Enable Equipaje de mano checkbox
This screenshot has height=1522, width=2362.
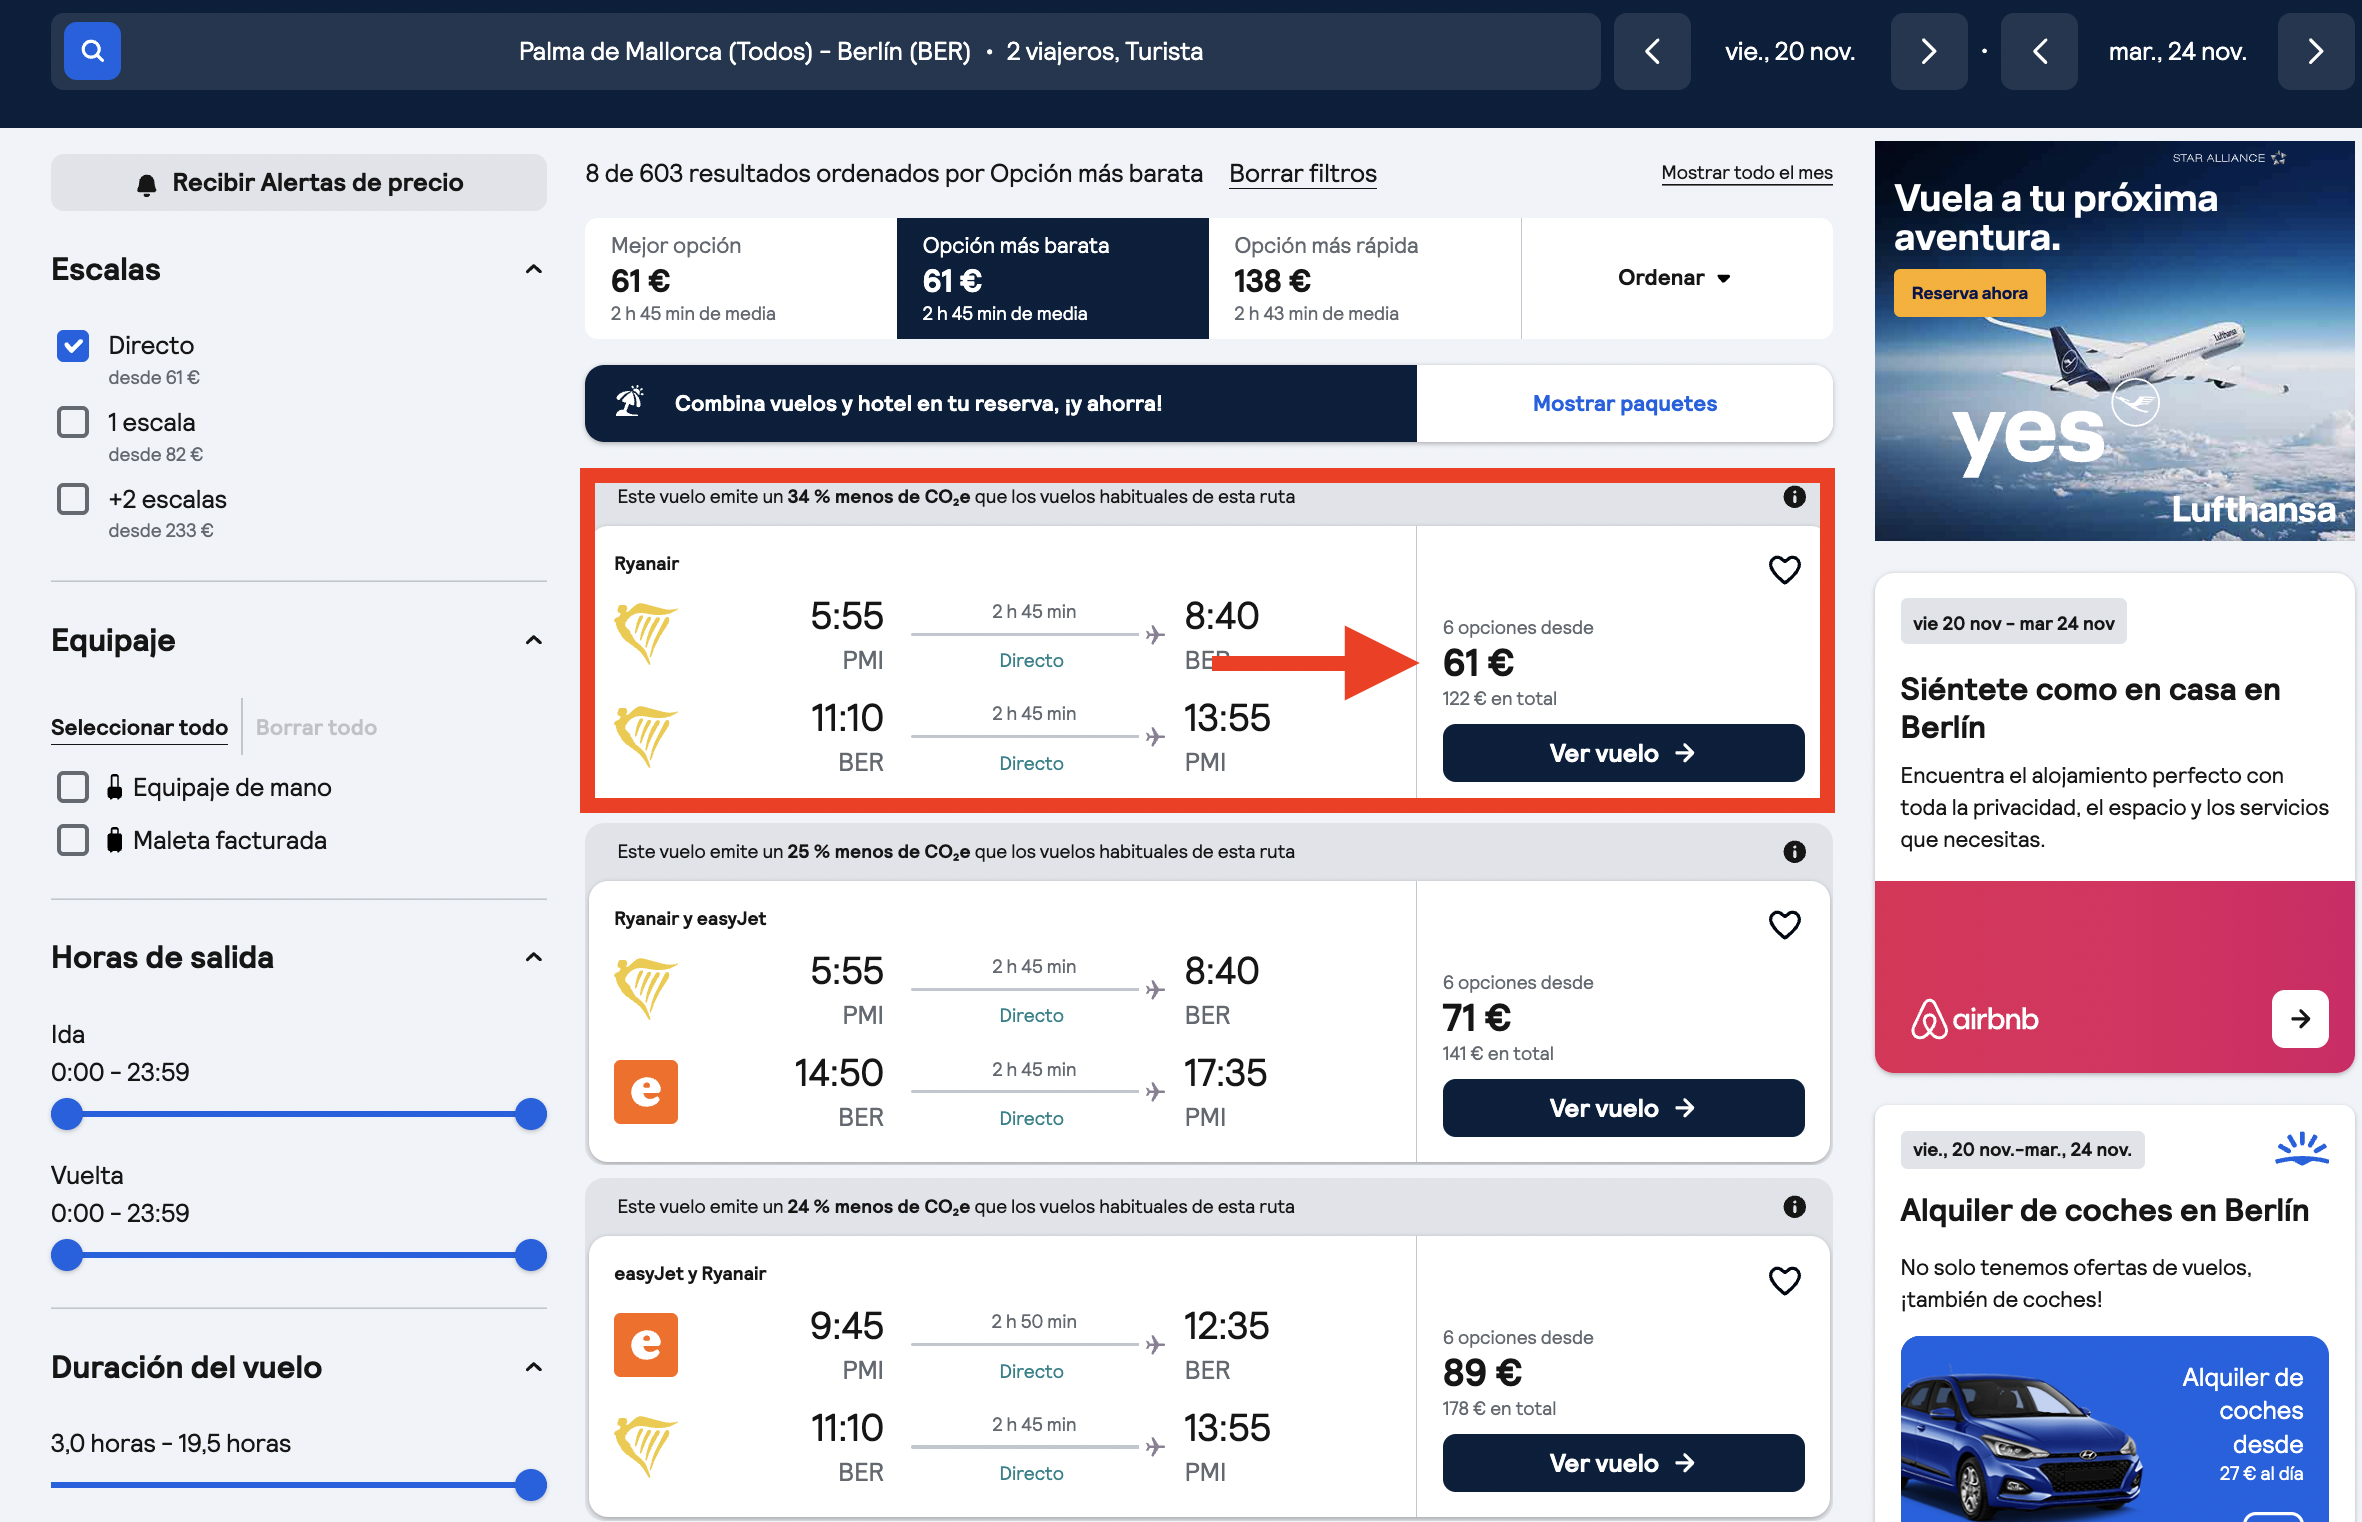[x=73, y=787]
